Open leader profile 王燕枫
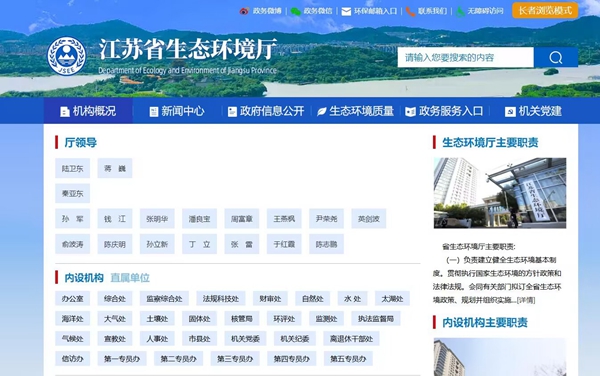The height and width of the screenshot is (376, 600). click(284, 219)
